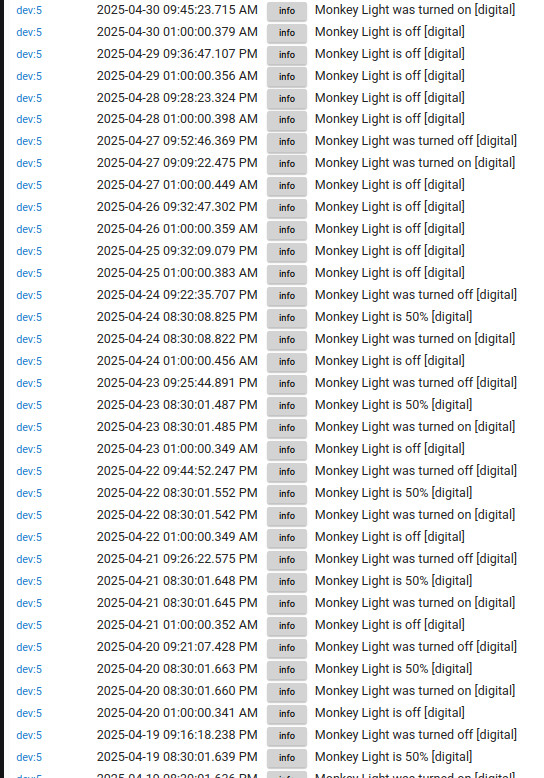Screen dimensions: 544x778
Task: Select dev:5 link at 2025-04-28 09:28:23.324 PM
Action: click(29, 98)
